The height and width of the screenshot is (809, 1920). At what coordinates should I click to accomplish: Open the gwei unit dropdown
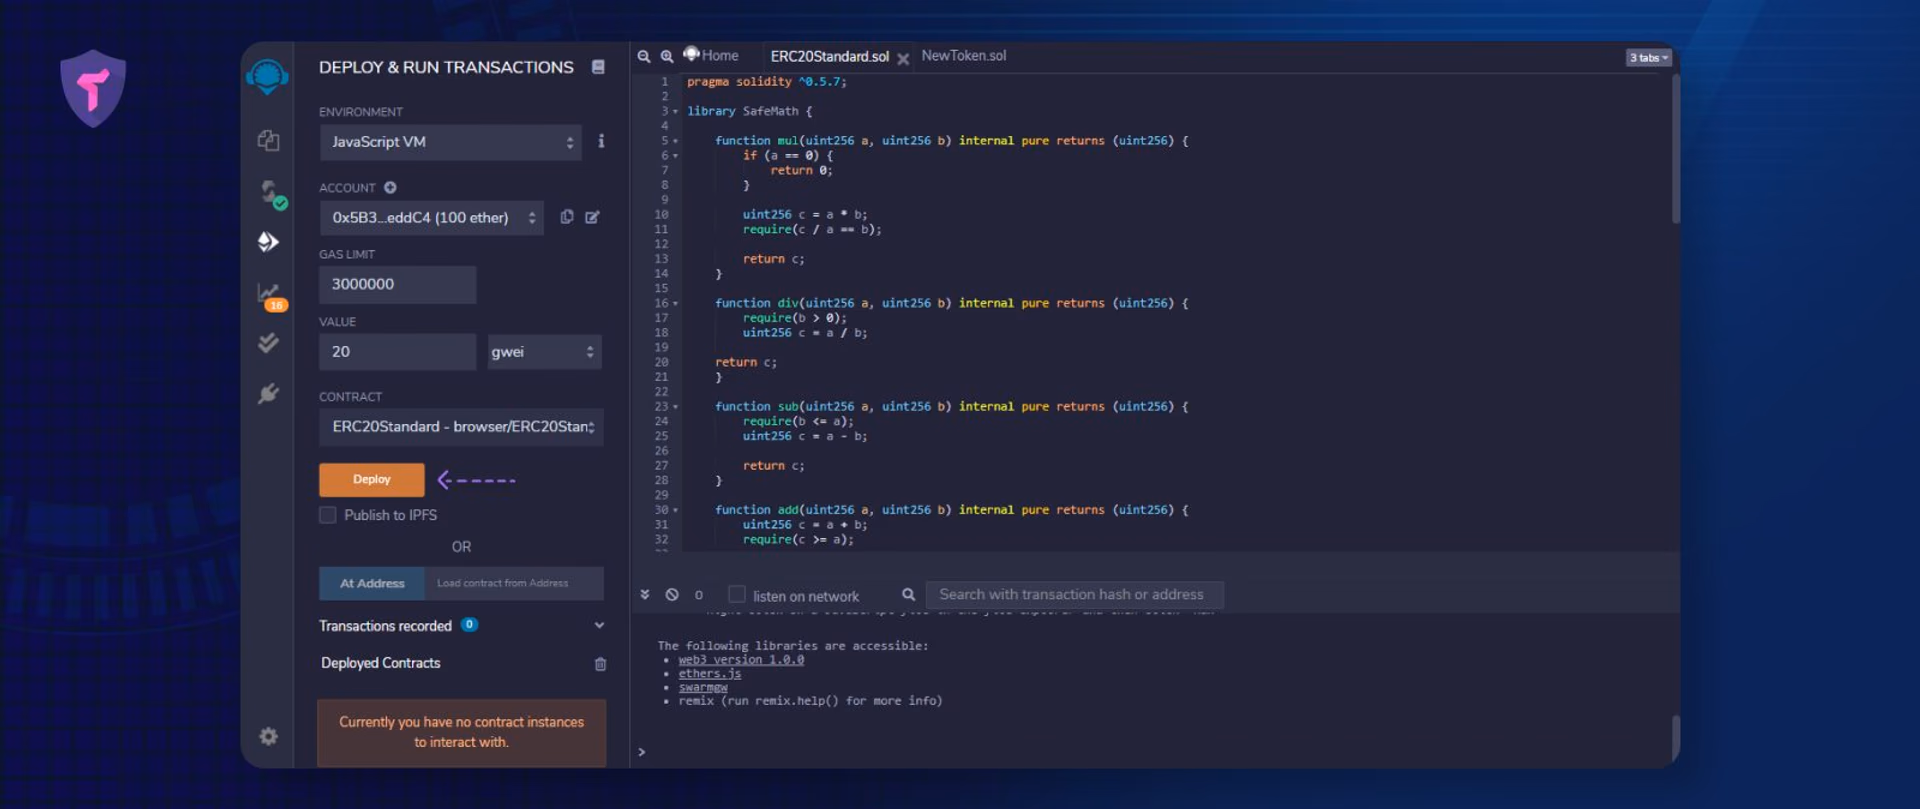[544, 352]
